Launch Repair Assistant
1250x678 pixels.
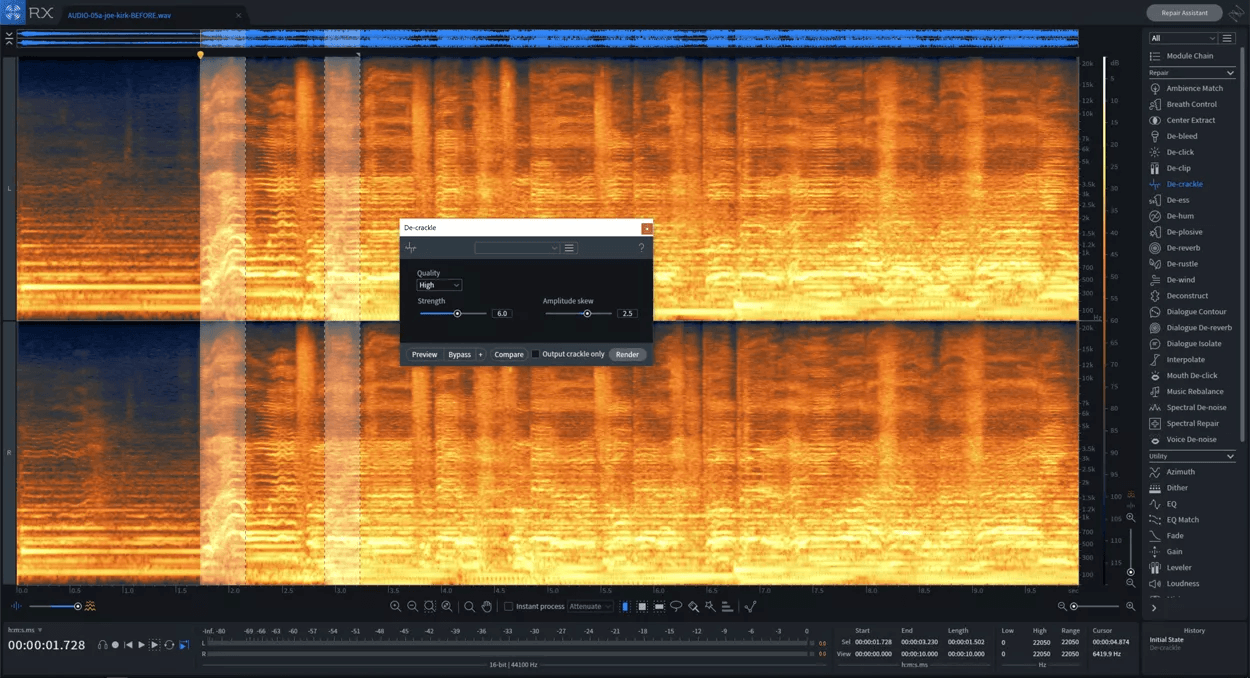tap(1184, 13)
